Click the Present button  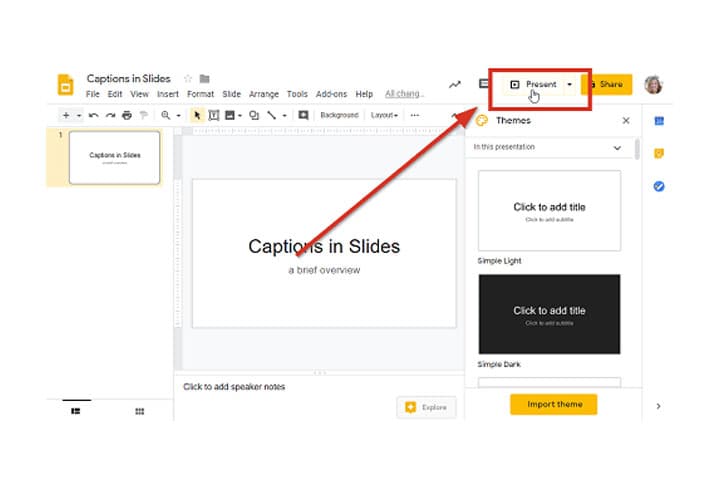(533, 84)
